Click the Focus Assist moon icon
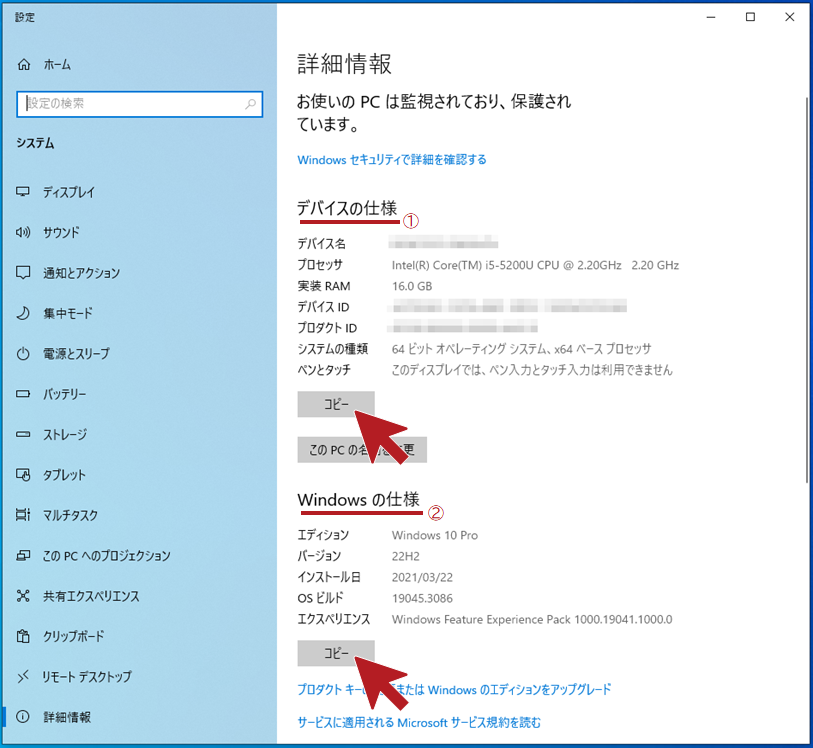Image resolution: width=813 pixels, height=748 pixels. coord(23,314)
